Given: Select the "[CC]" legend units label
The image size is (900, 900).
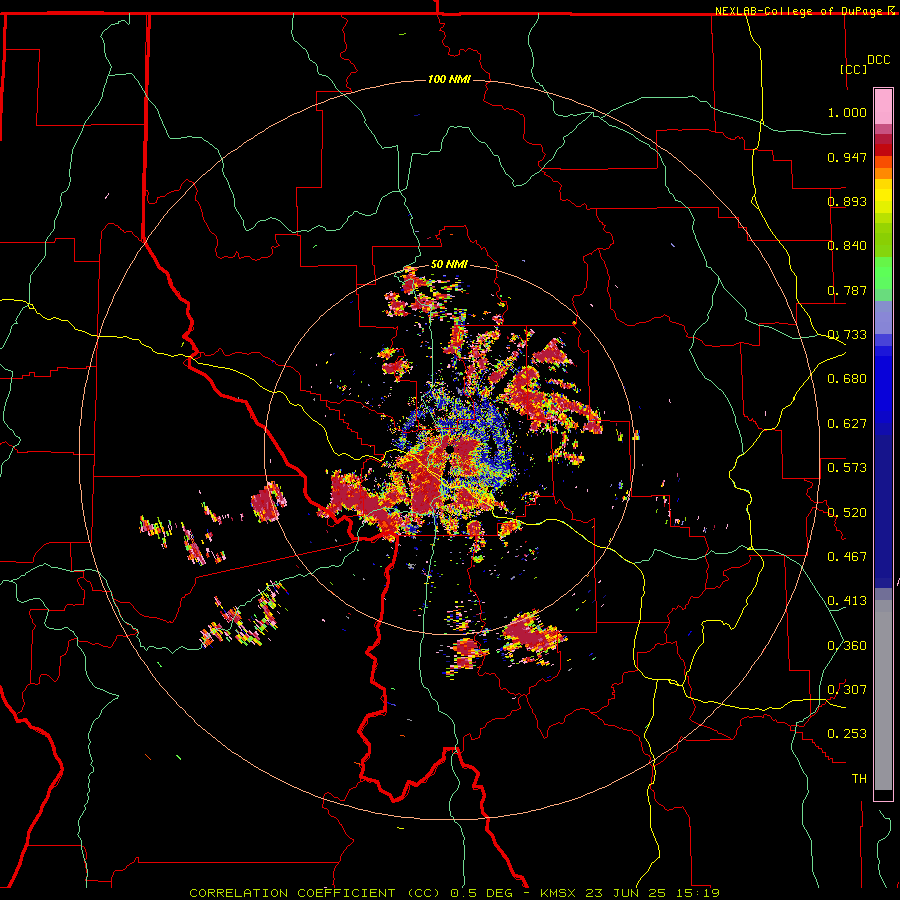Looking at the screenshot, I should pos(854,69).
